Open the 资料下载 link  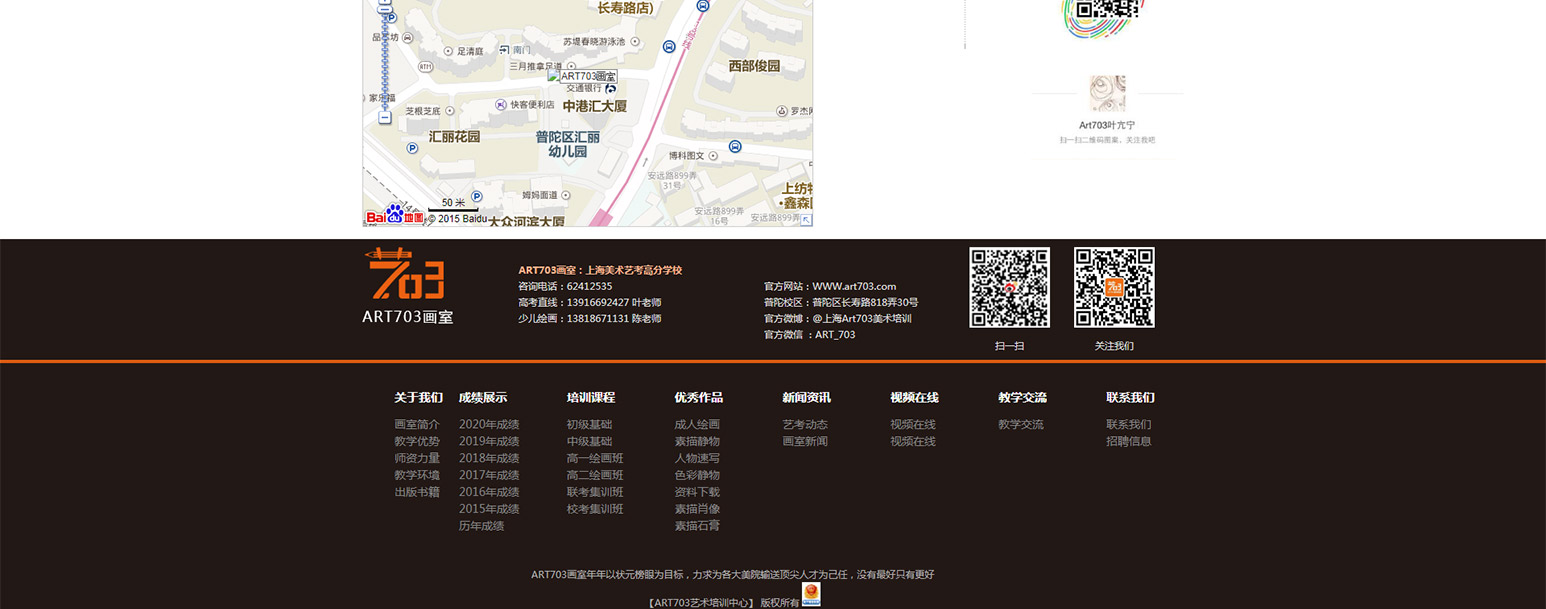698,492
